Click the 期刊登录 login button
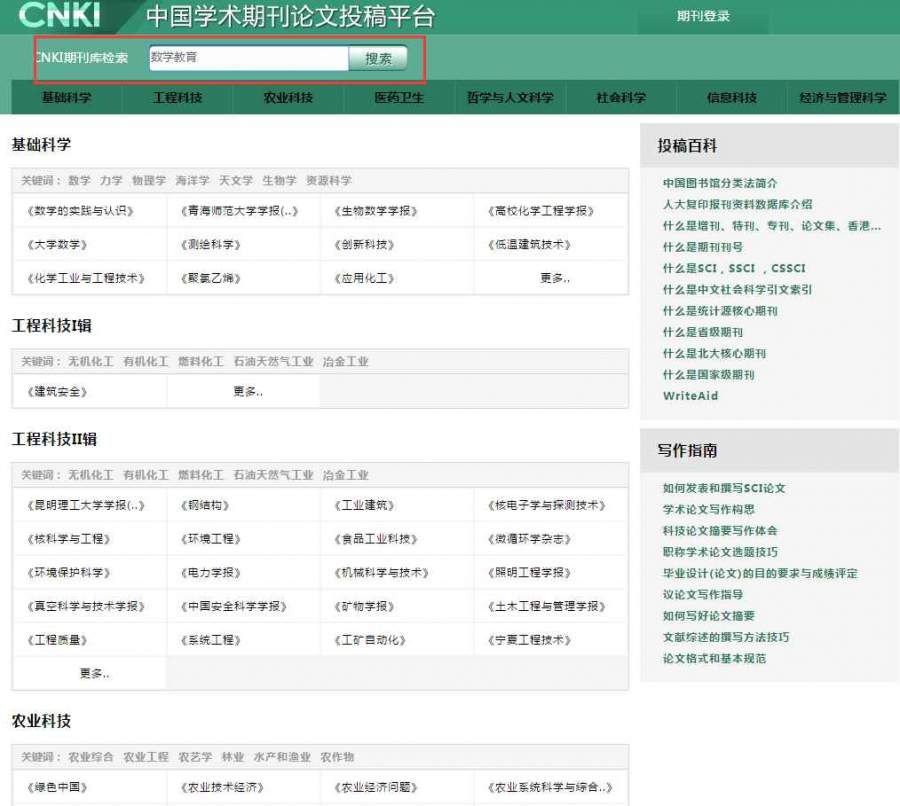900x806 pixels. (703, 16)
